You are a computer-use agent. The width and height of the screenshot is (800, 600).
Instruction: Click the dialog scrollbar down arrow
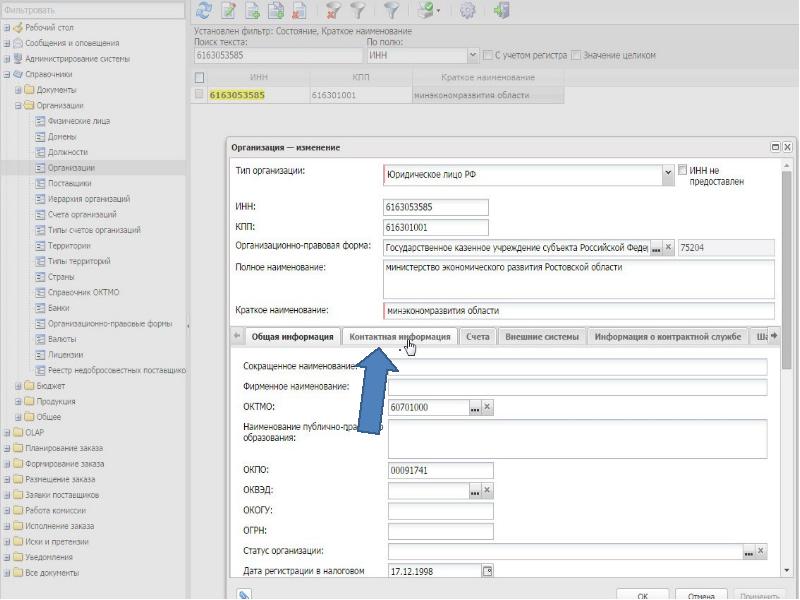[x=786, y=570]
